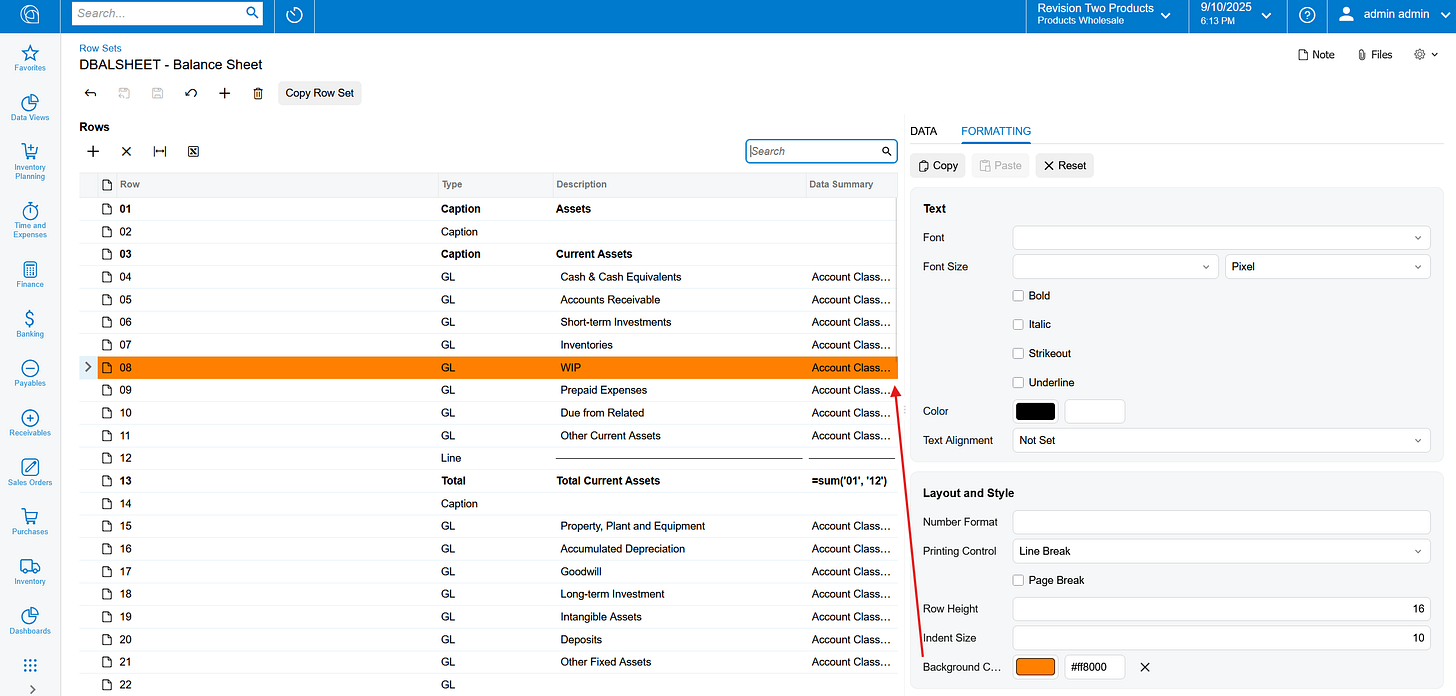Click the Export to Excel icon above rows
This screenshot has height=696, width=1456.
[193, 151]
